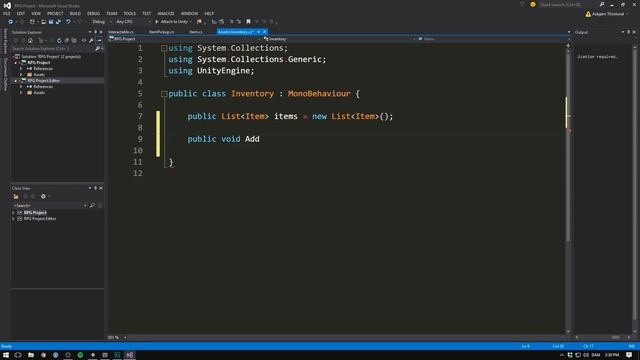Click the Class View settings gear icon
This screenshot has height=360, width=640.
[43, 197]
